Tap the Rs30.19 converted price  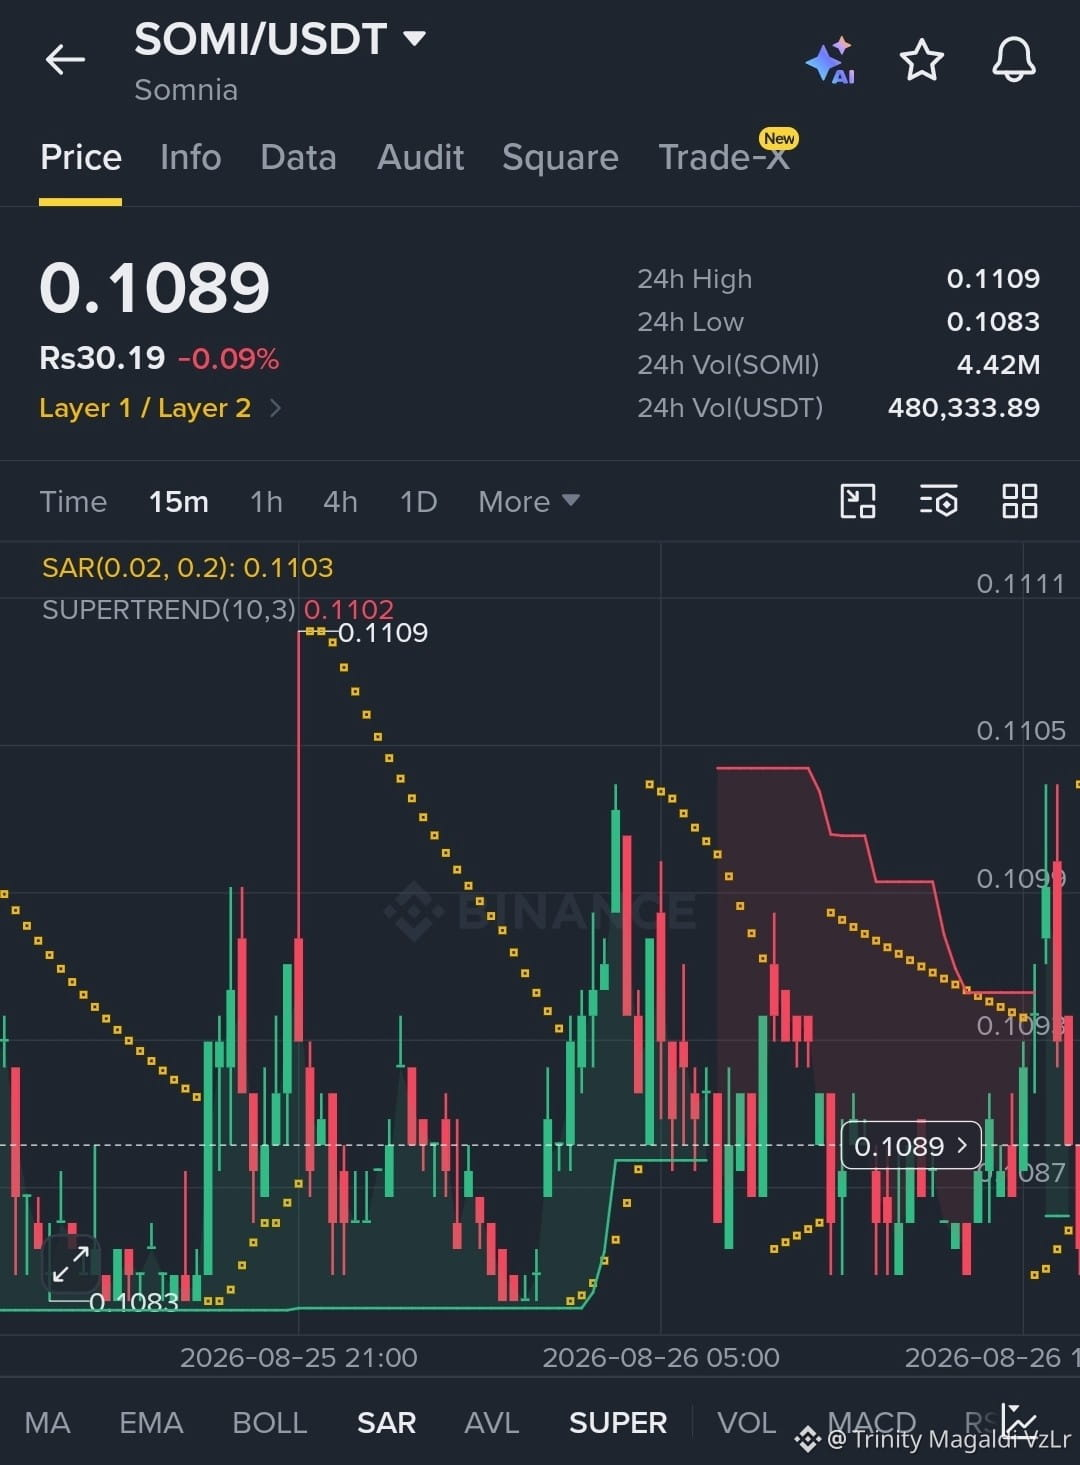tap(102, 358)
